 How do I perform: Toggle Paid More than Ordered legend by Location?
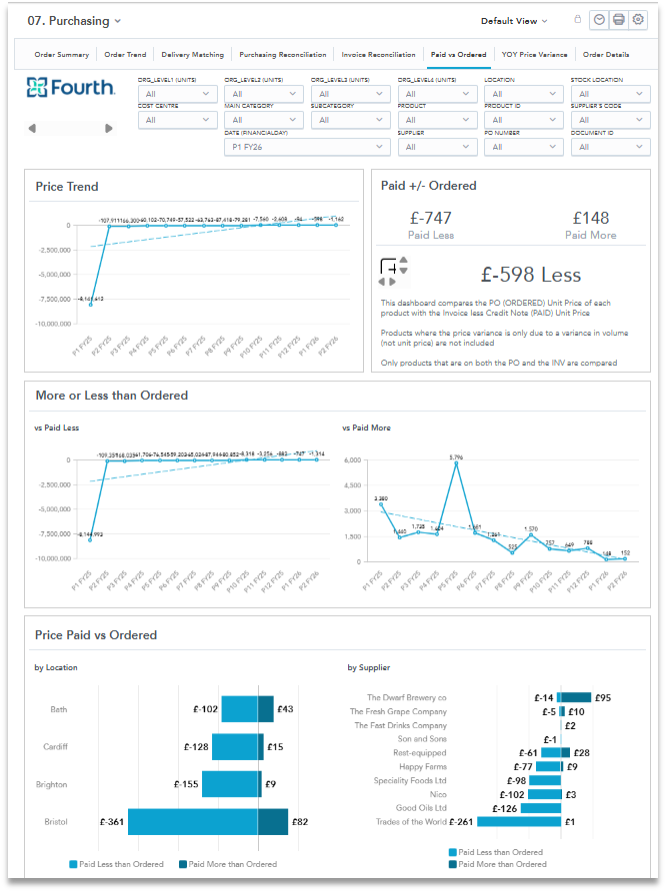[x=227, y=864]
